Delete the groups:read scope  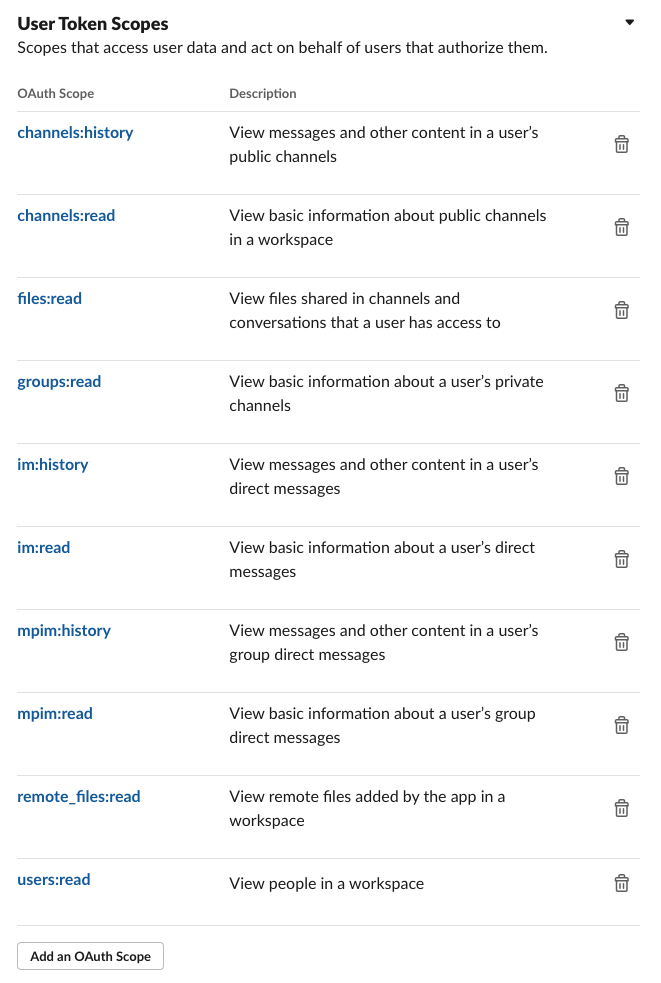(x=621, y=392)
